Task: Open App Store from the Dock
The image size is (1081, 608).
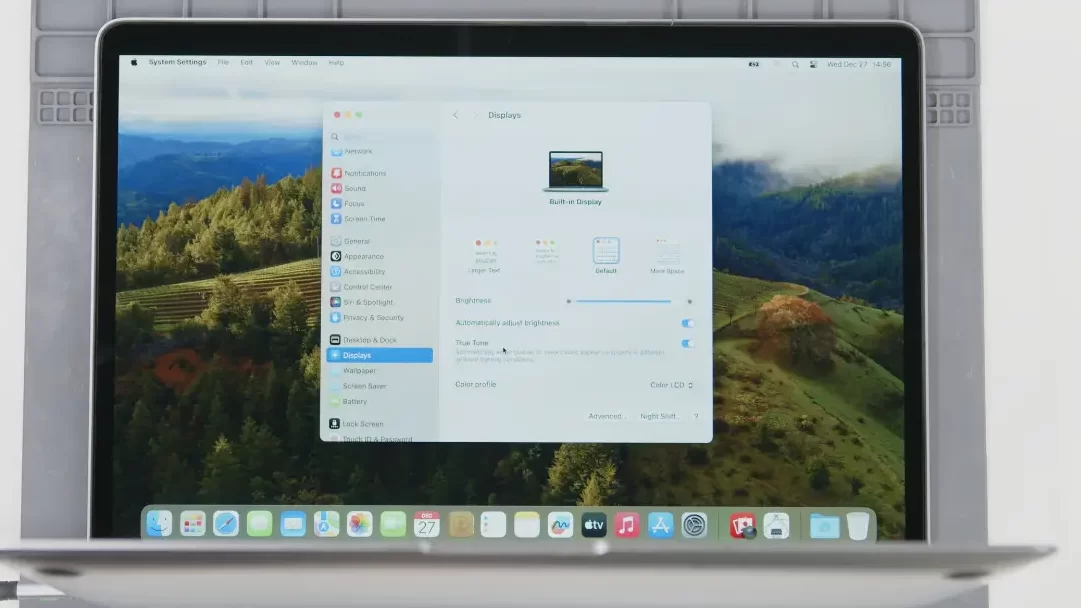Action: coord(660,525)
